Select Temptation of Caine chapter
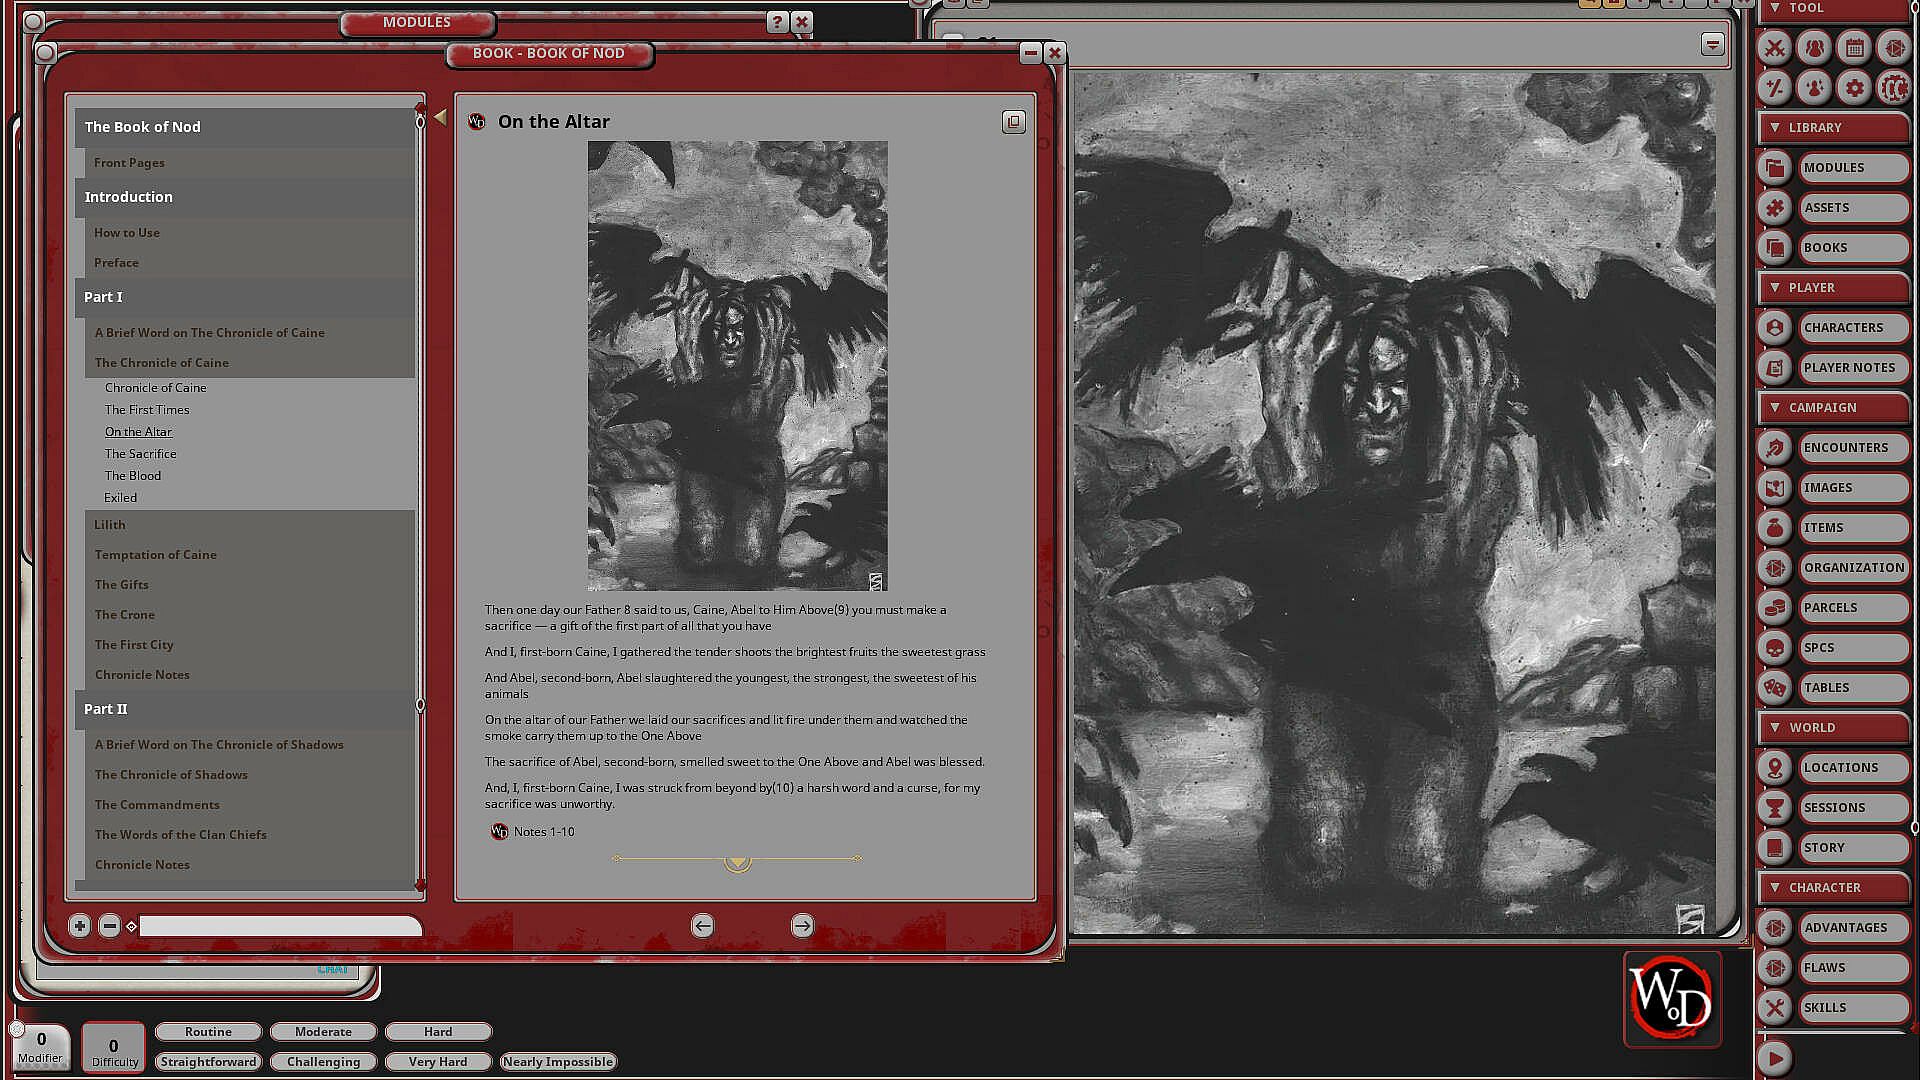This screenshot has width=1920, height=1080. coord(156,555)
